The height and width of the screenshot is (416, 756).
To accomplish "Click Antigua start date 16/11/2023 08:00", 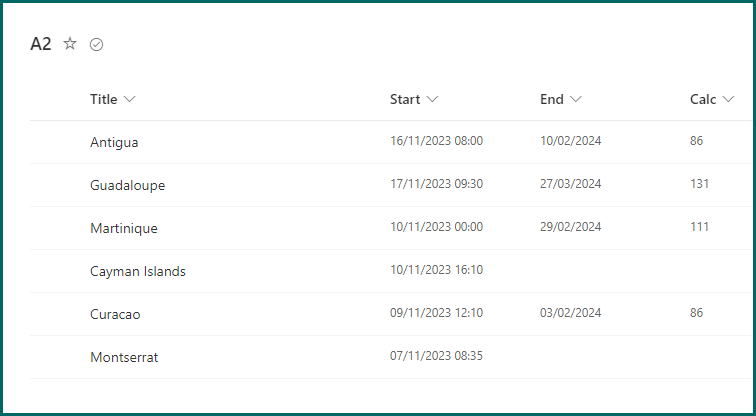I will [436, 141].
